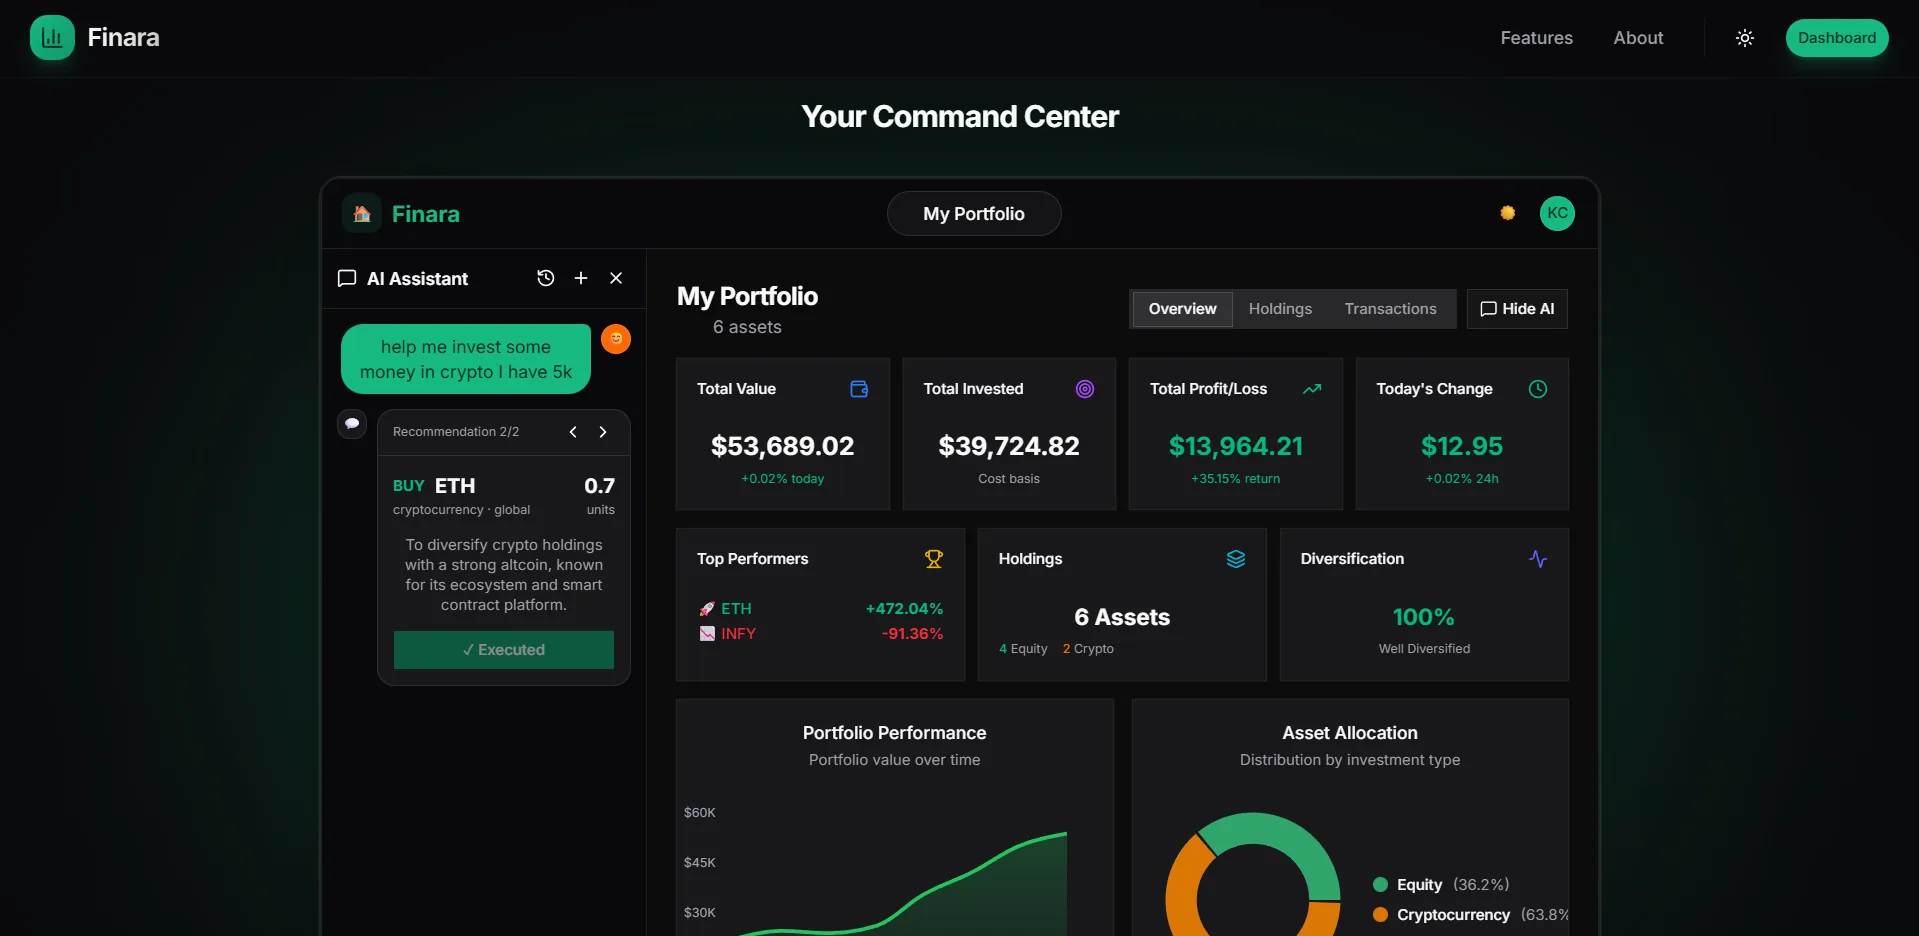Click the rocket icon next to ETH
The height and width of the screenshot is (936, 1919).
pos(707,609)
